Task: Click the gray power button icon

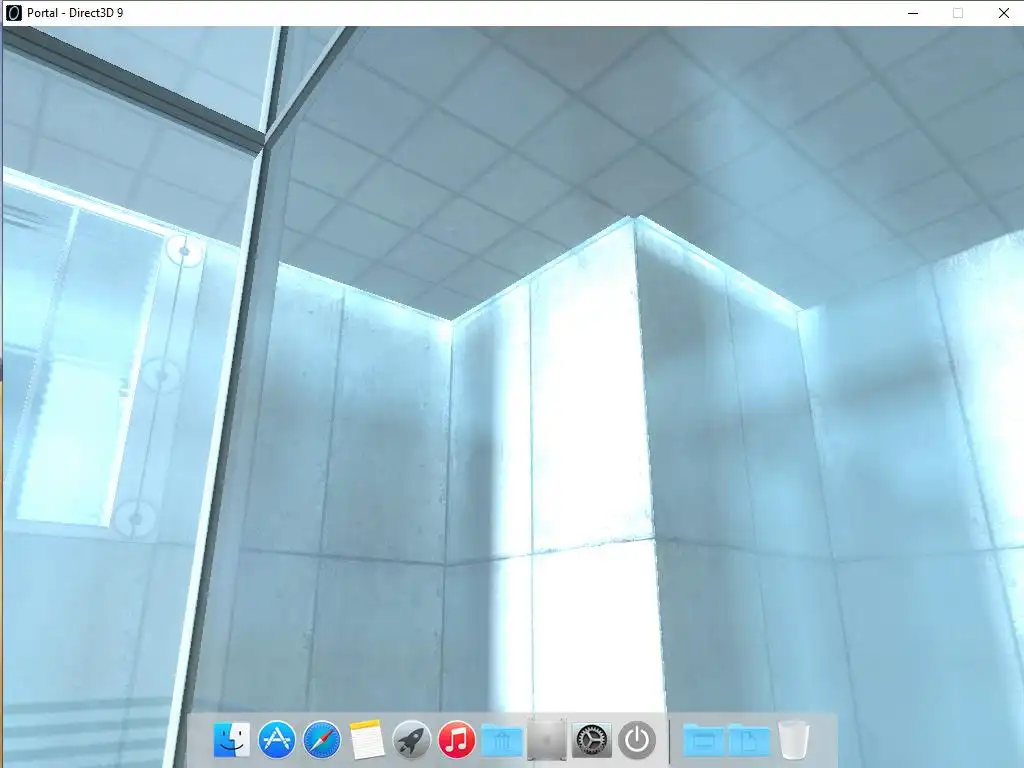Action: pos(637,740)
